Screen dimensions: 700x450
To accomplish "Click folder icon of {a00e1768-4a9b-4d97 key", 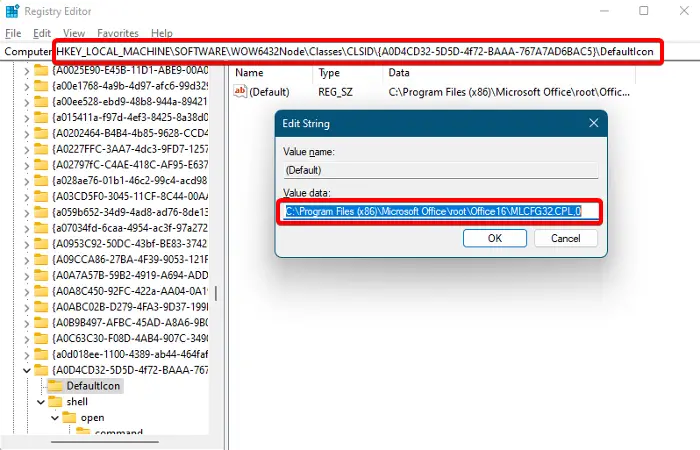I will [41, 86].
